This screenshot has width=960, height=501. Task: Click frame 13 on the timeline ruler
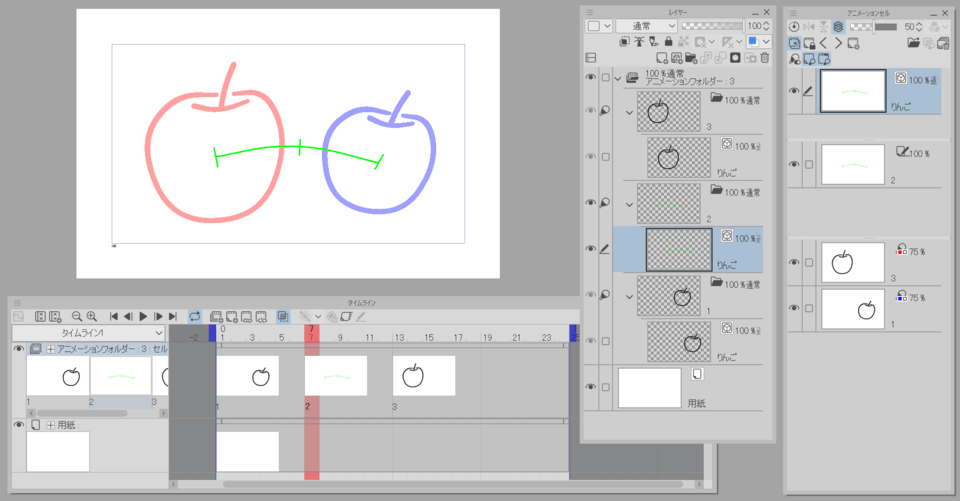tap(399, 337)
